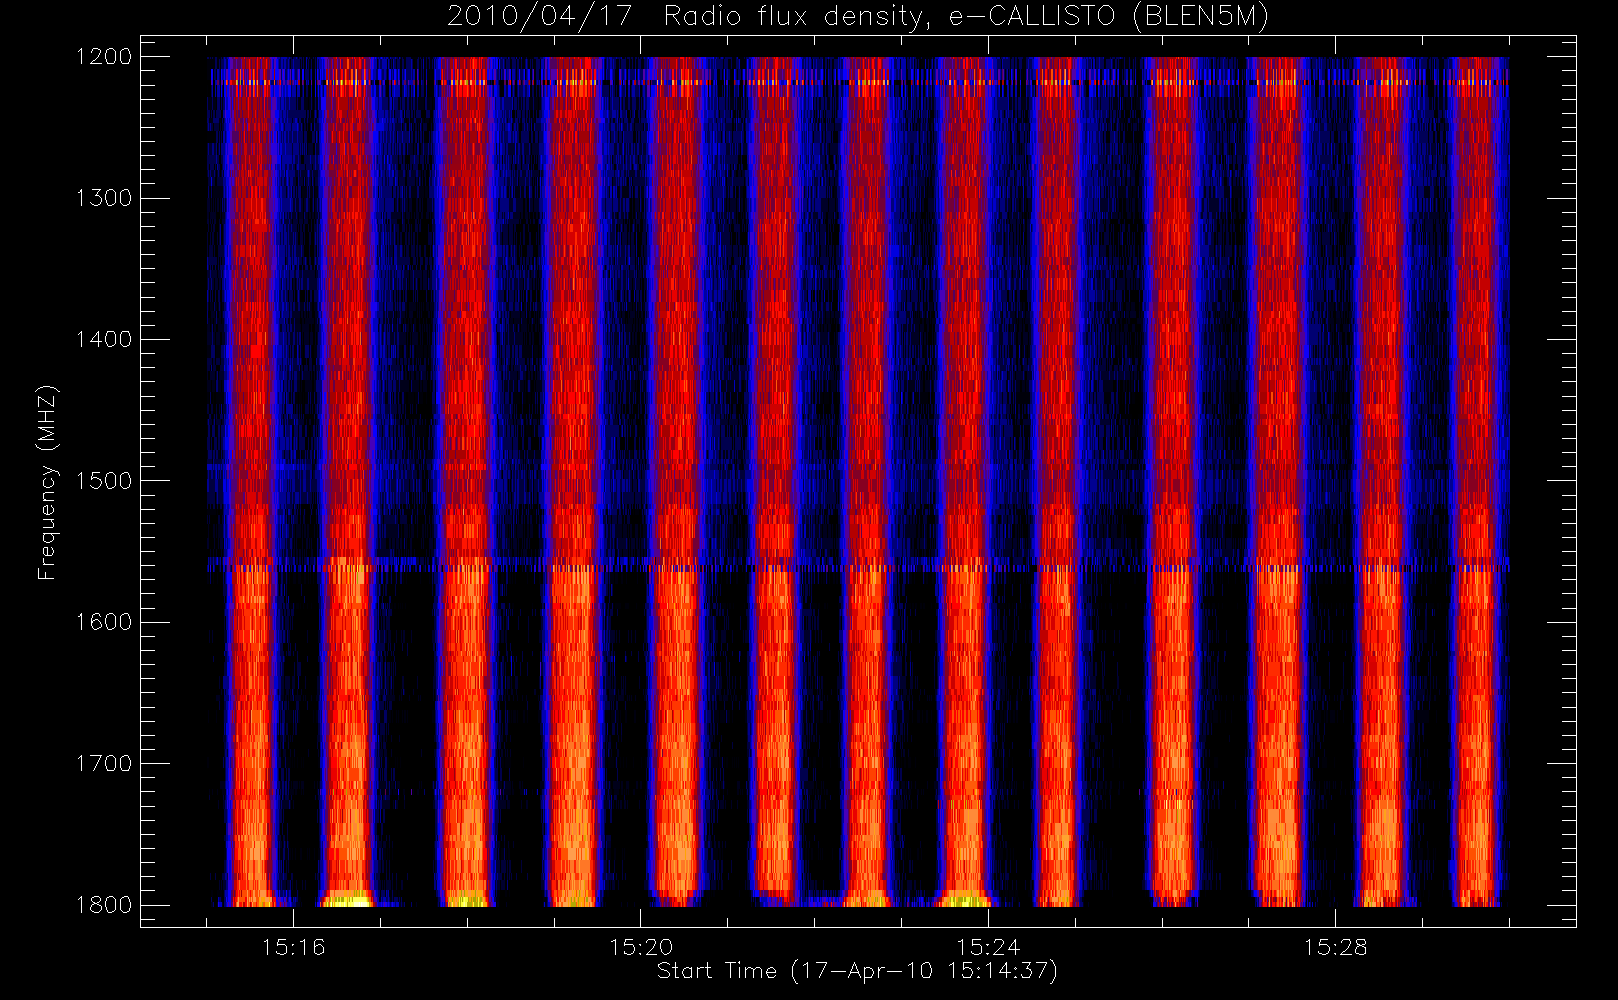Image resolution: width=1618 pixels, height=1000 pixels.
Task: Click the 15:24 time tick label
Action: pos(988,947)
